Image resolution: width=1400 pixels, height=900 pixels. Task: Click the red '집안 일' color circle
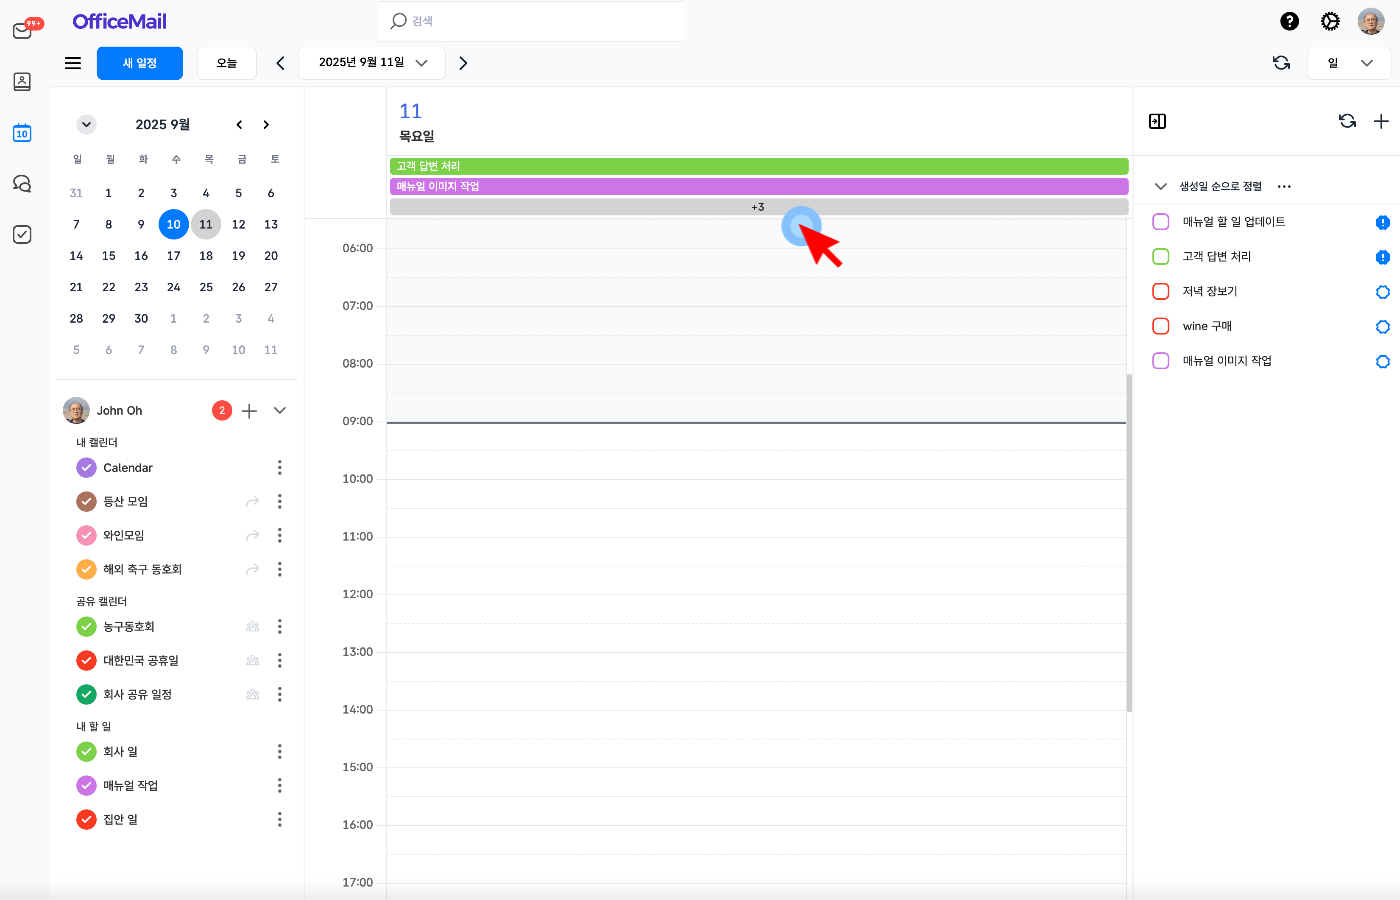[x=87, y=819]
